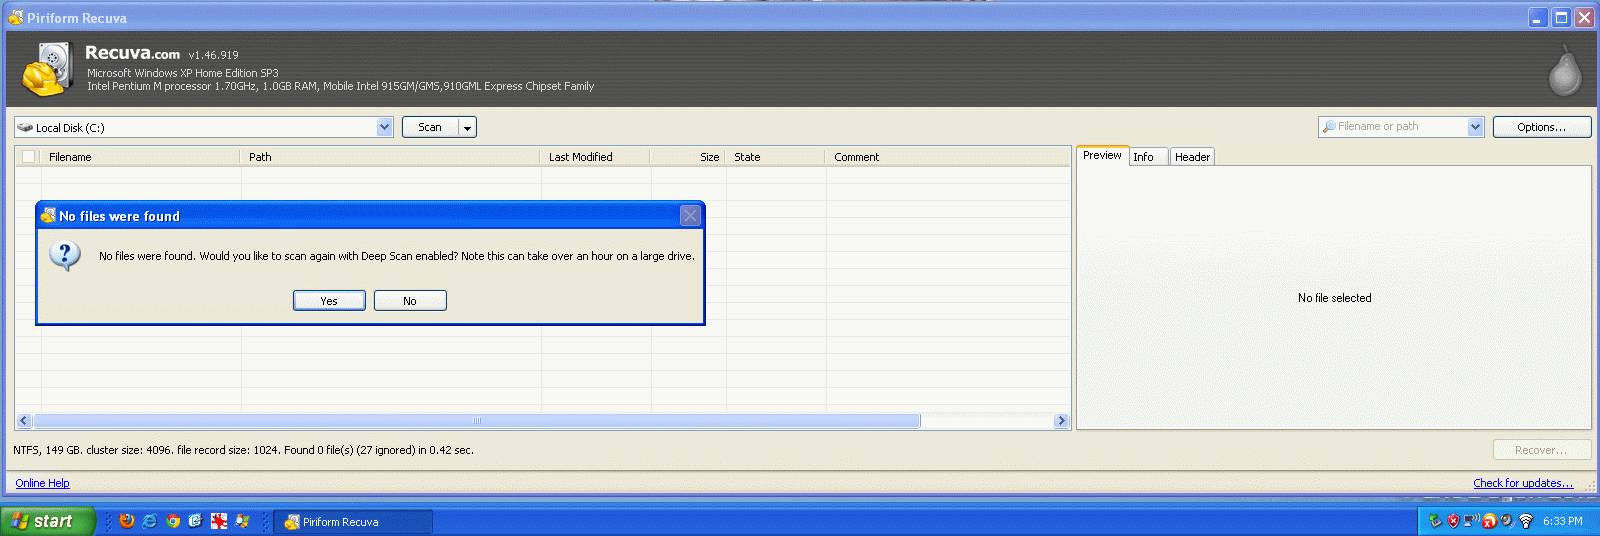Click the speaker volume tray icon
1600x536 pixels.
pos(1506,521)
